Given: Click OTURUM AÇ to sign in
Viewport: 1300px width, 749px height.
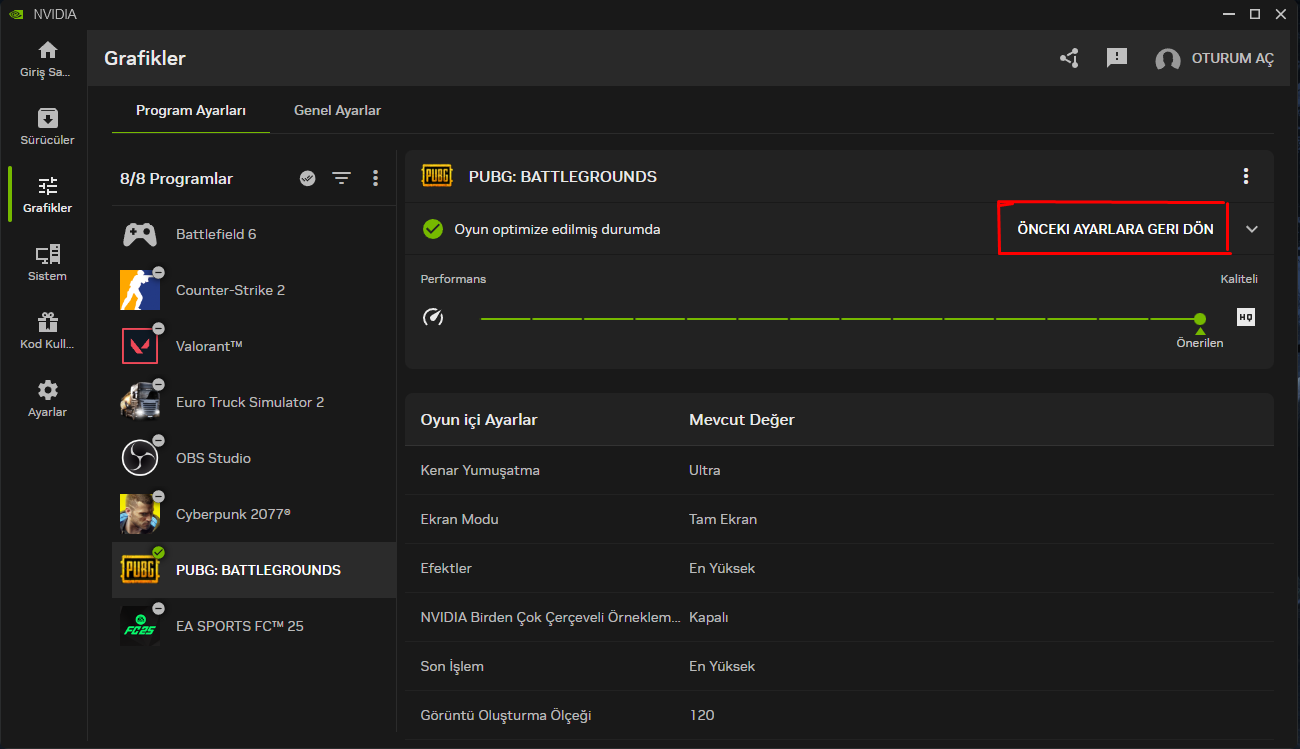Looking at the screenshot, I should tap(1233, 59).
